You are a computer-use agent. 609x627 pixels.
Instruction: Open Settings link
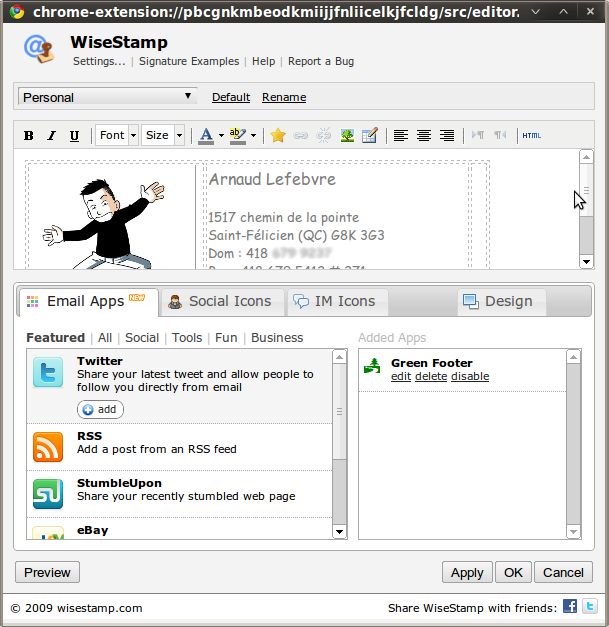click(x=99, y=61)
